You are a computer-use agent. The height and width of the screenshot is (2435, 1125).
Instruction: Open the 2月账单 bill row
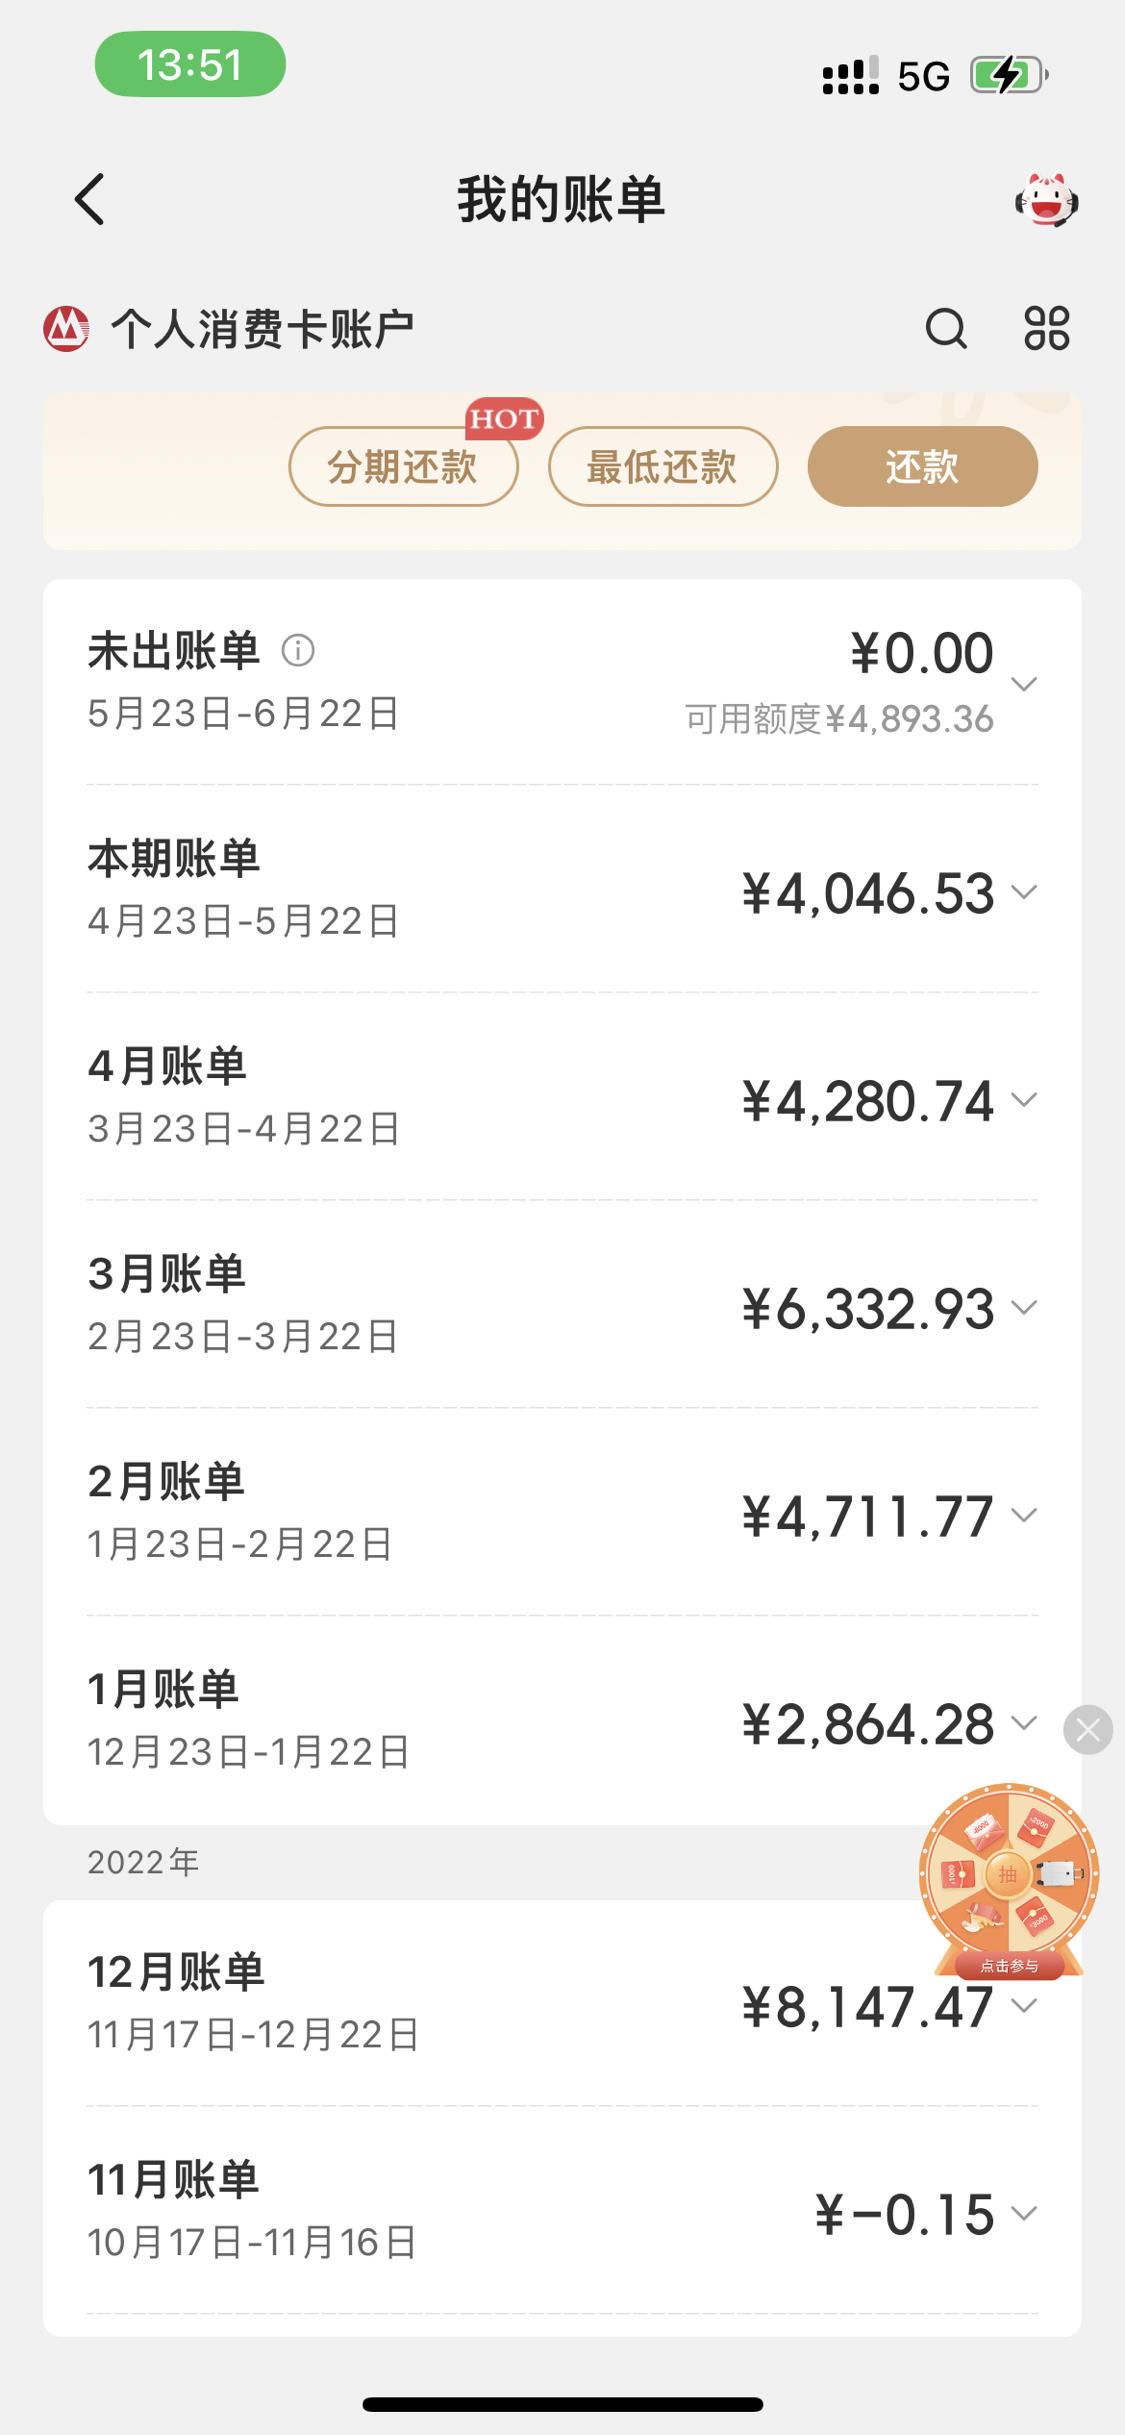pyautogui.click(x=562, y=1512)
